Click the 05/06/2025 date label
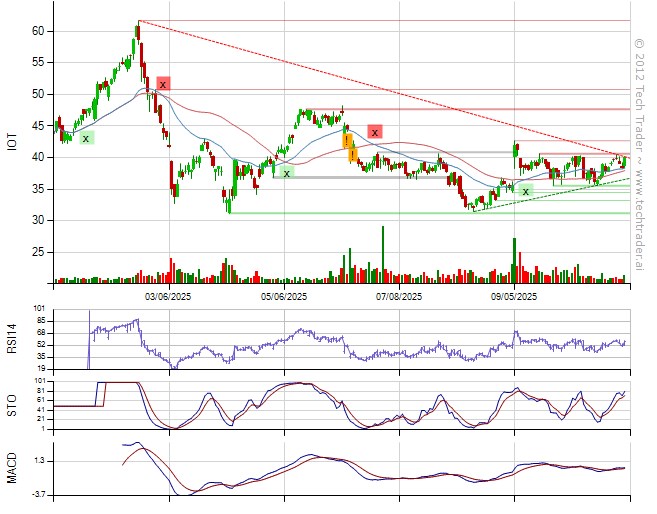This screenshot has width=657, height=514. [285, 296]
